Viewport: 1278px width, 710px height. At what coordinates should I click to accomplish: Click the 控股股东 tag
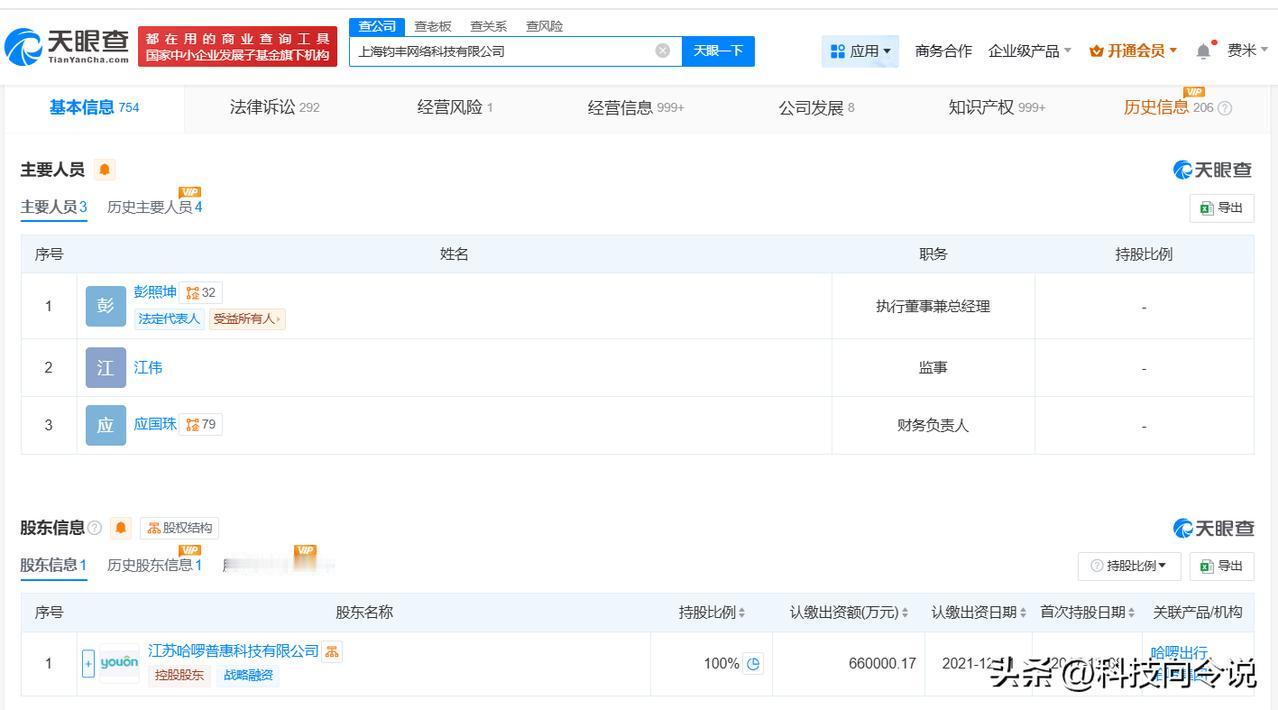[179, 675]
